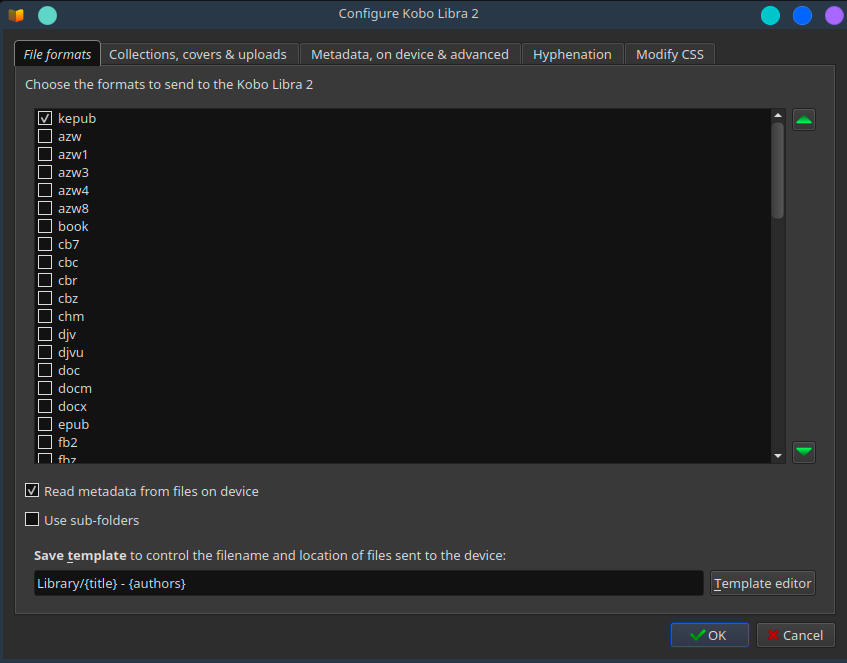Check the docm format checkbox
847x663 pixels.
tap(45, 388)
